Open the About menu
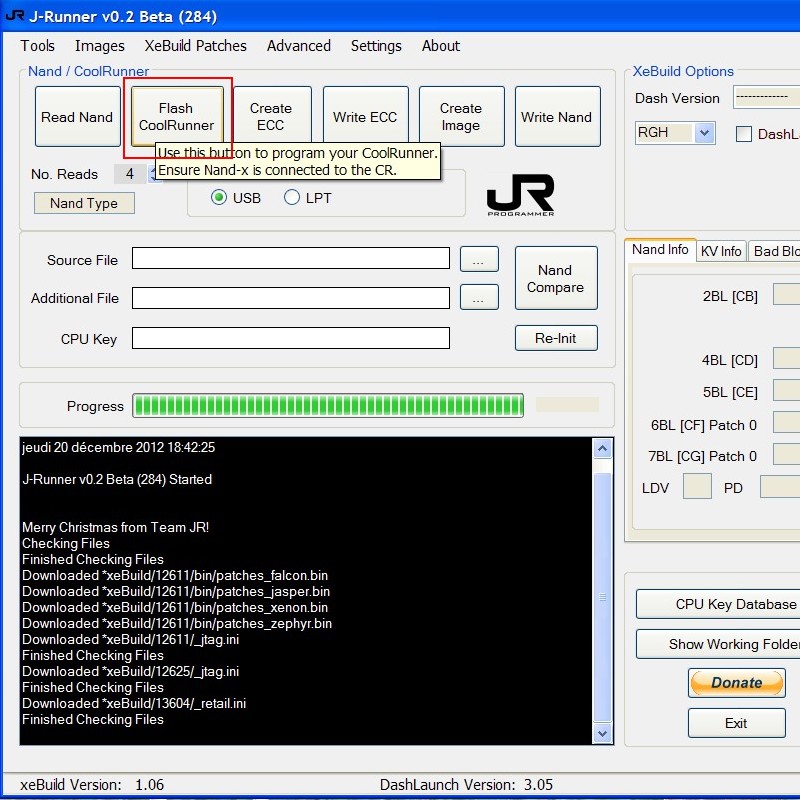This screenshot has width=800, height=800. [x=441, y=46]
